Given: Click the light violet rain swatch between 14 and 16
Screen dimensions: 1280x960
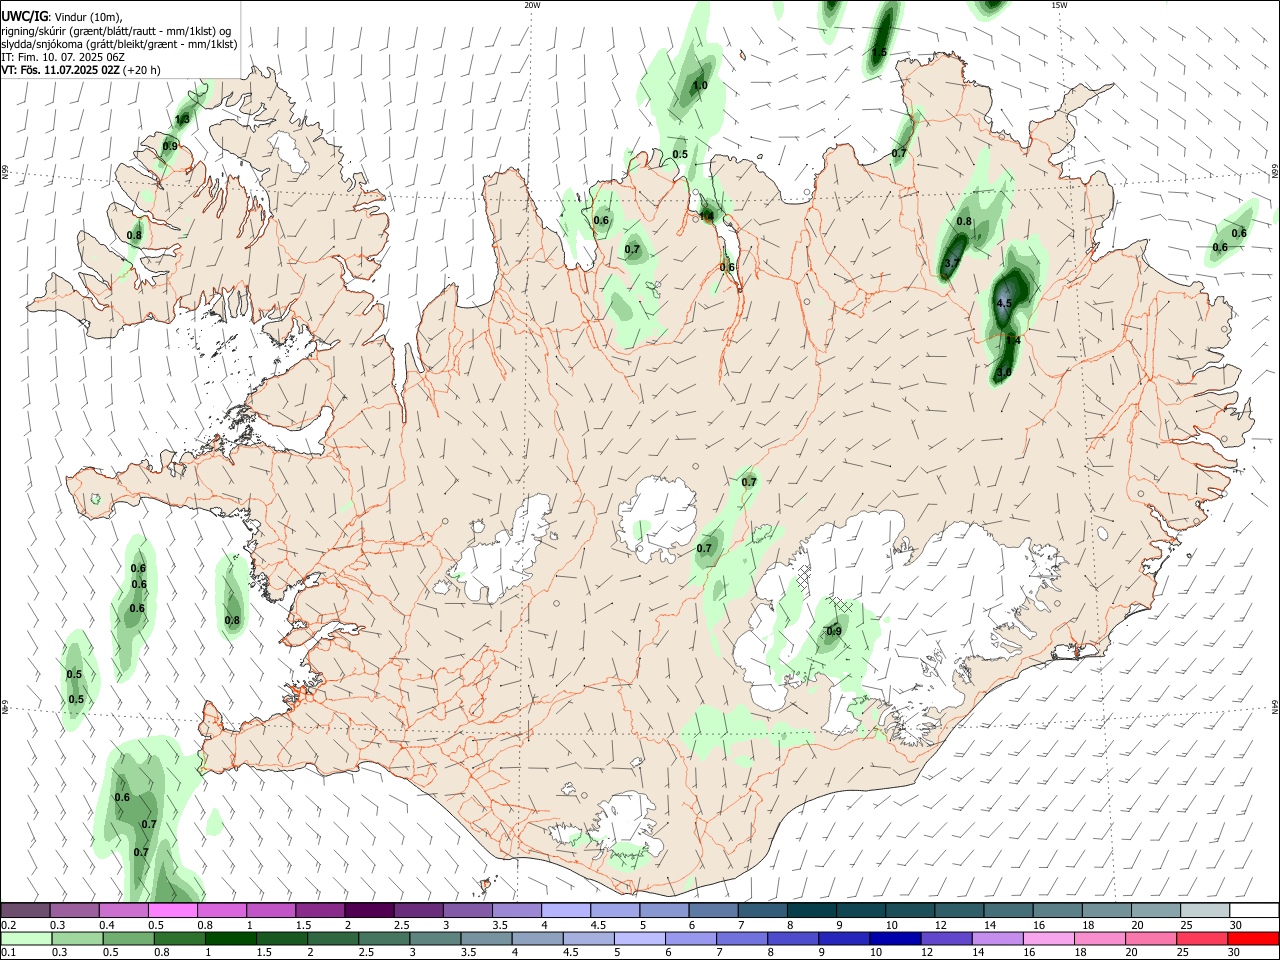Looking at the screenshot, I should [x=999, y=938].
